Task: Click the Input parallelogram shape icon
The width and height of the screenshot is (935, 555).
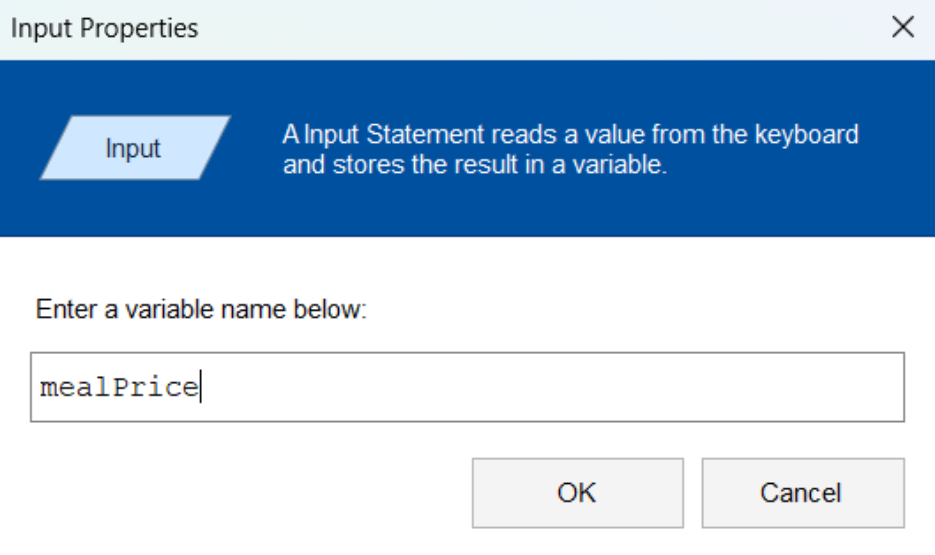Action: pyautogui.click(x=135, y=148)
